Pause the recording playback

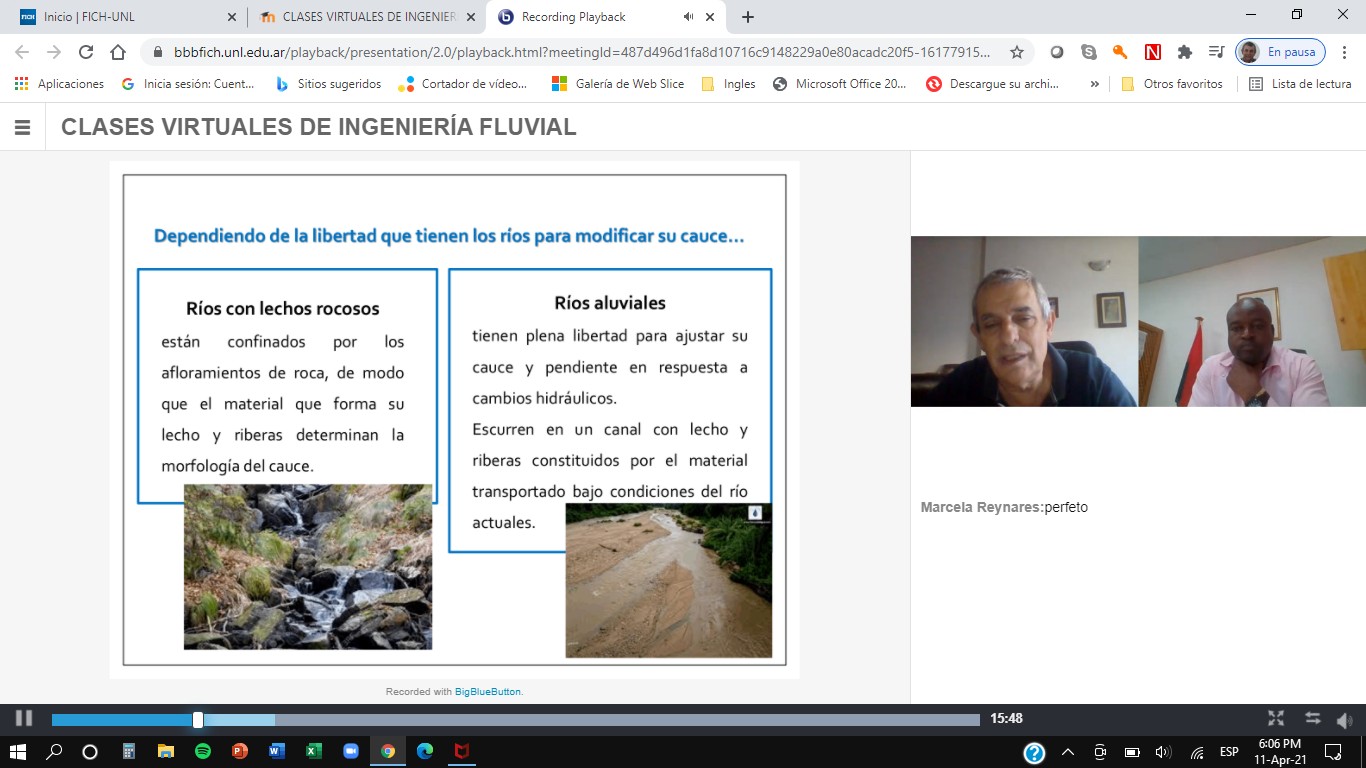point(24,718)
